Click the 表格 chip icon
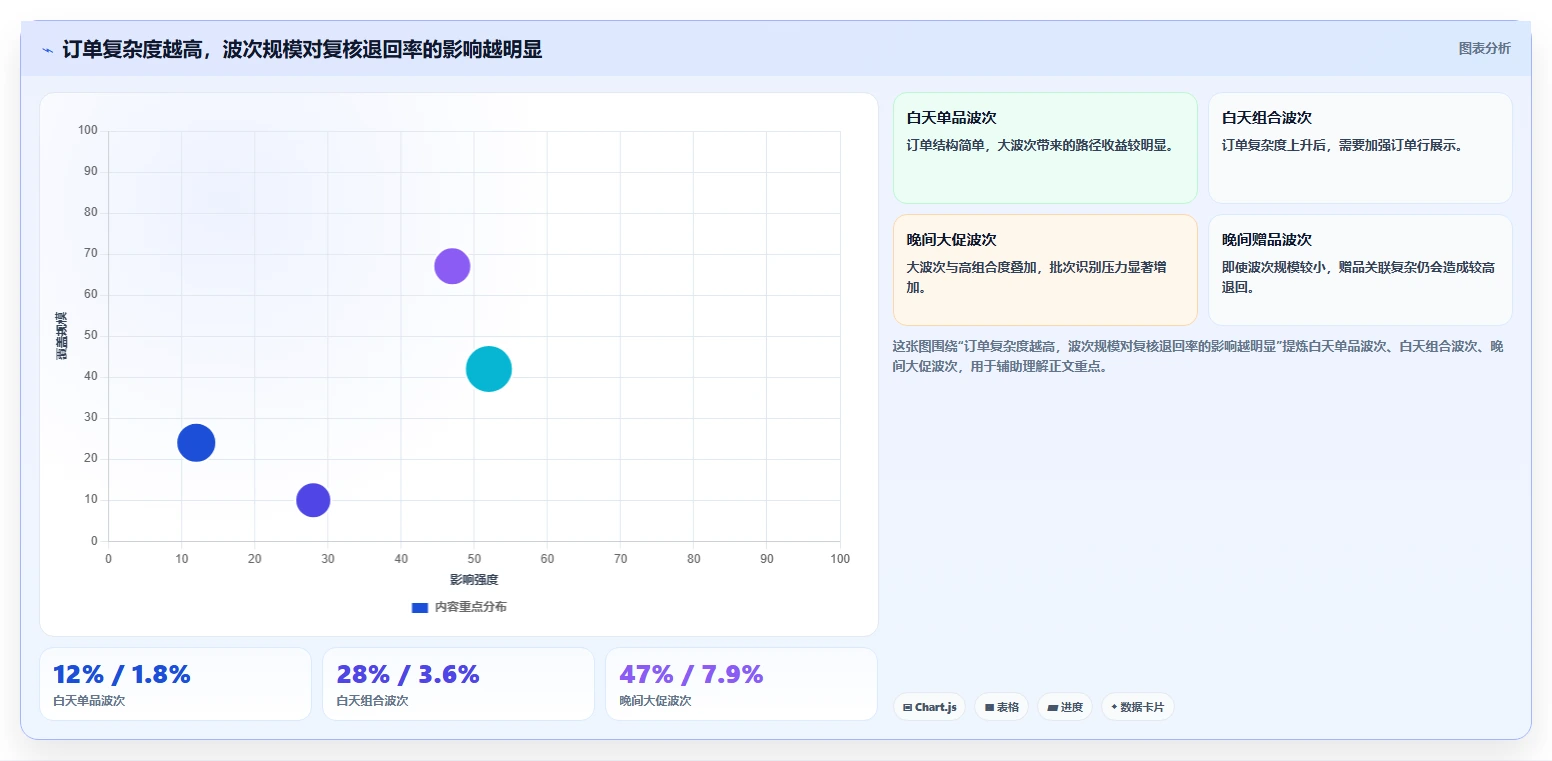 point(989,707)
